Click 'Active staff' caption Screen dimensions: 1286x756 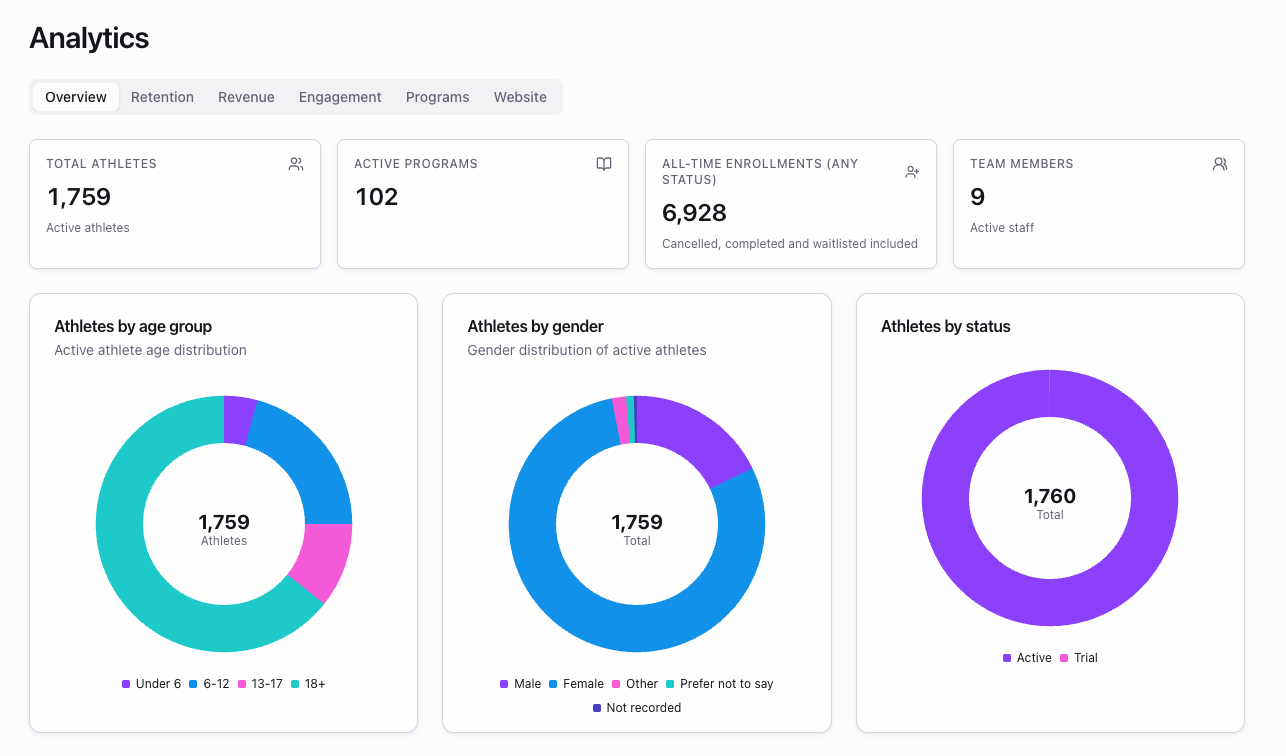point(1002,228)
